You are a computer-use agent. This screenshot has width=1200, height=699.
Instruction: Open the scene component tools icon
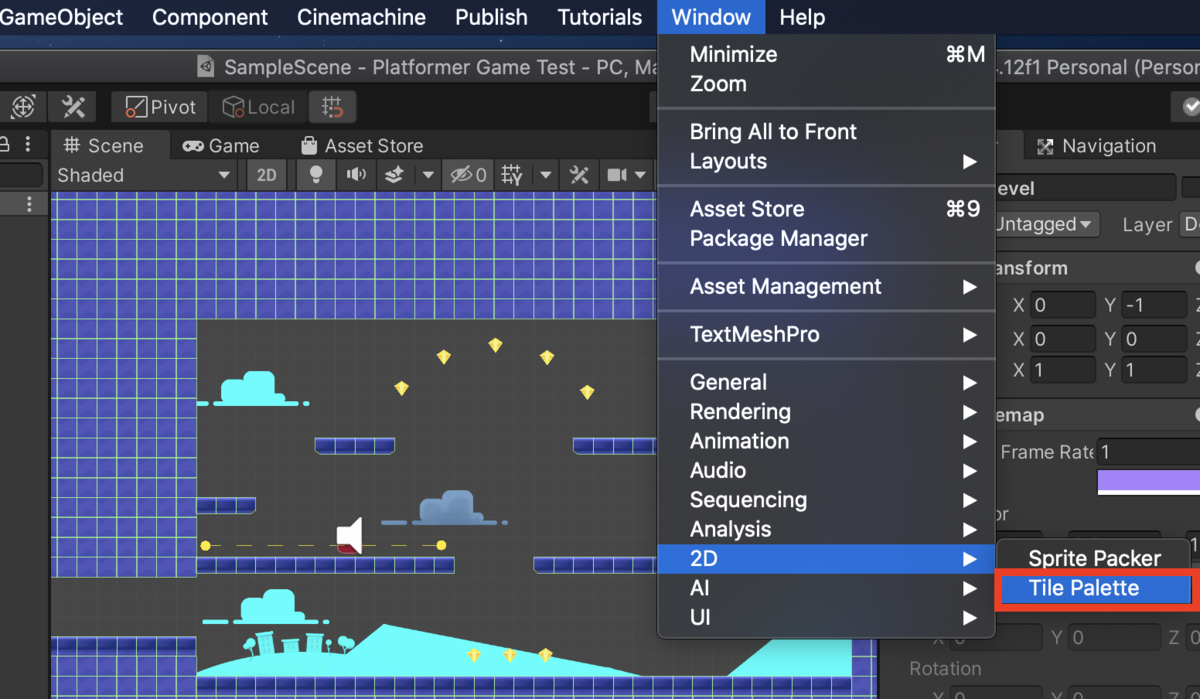point(579,175)
